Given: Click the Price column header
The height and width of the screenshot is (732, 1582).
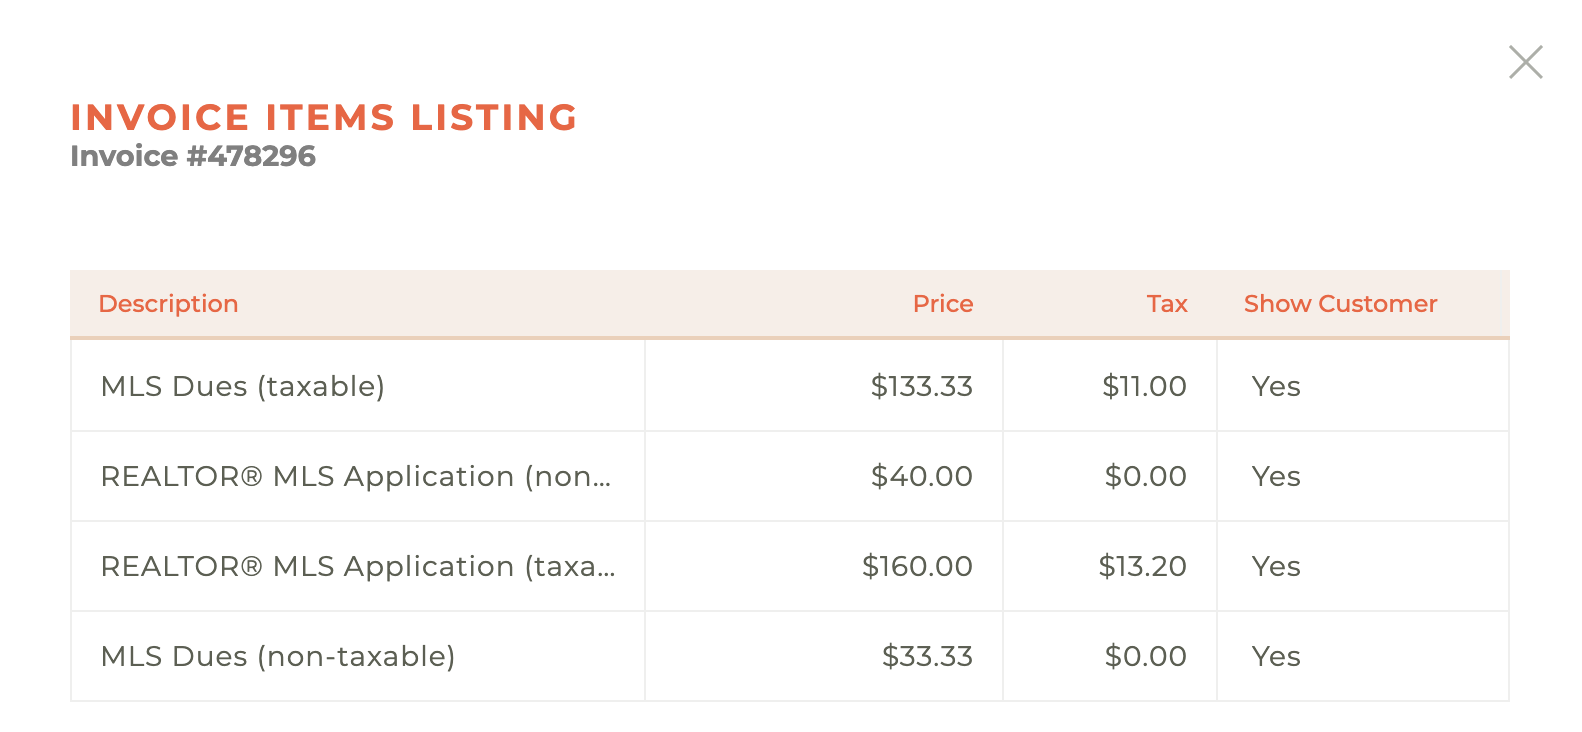Looking at the screenshot, I should pyautogui.click(x=942, y=304).
